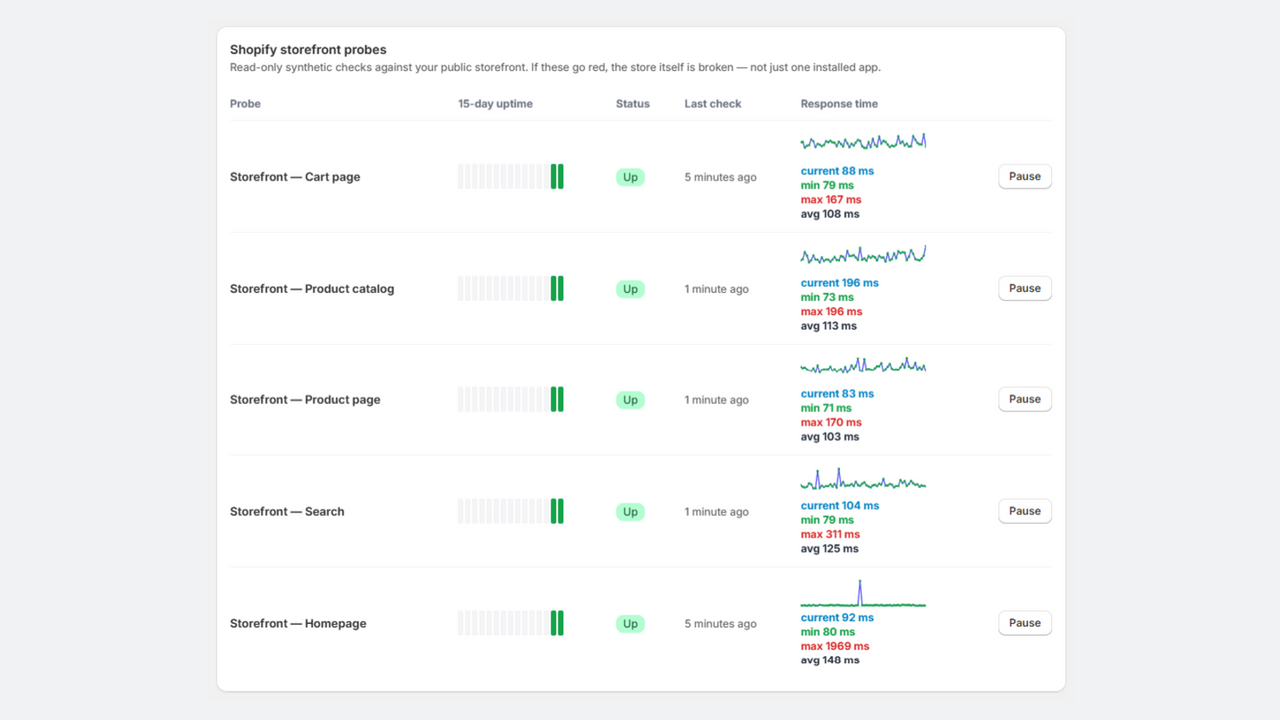Click the Product catalog response time sparkline
Viewport: 1280px width, 720px height.
(x=863, y=254)
